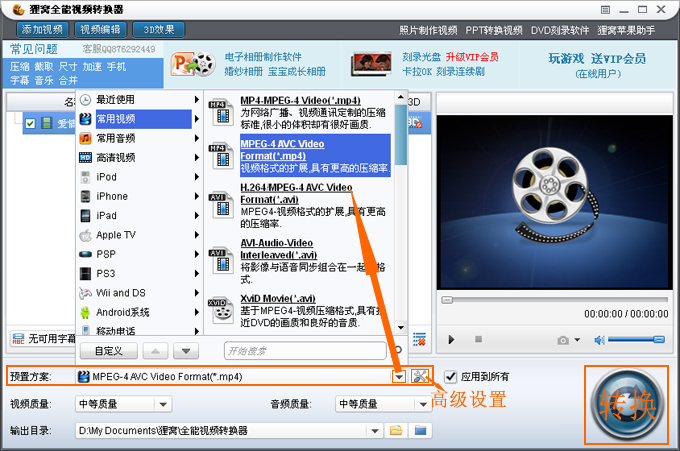680x451 pixels.
Task: Select Apple TV device category
Action: point(139,235)
